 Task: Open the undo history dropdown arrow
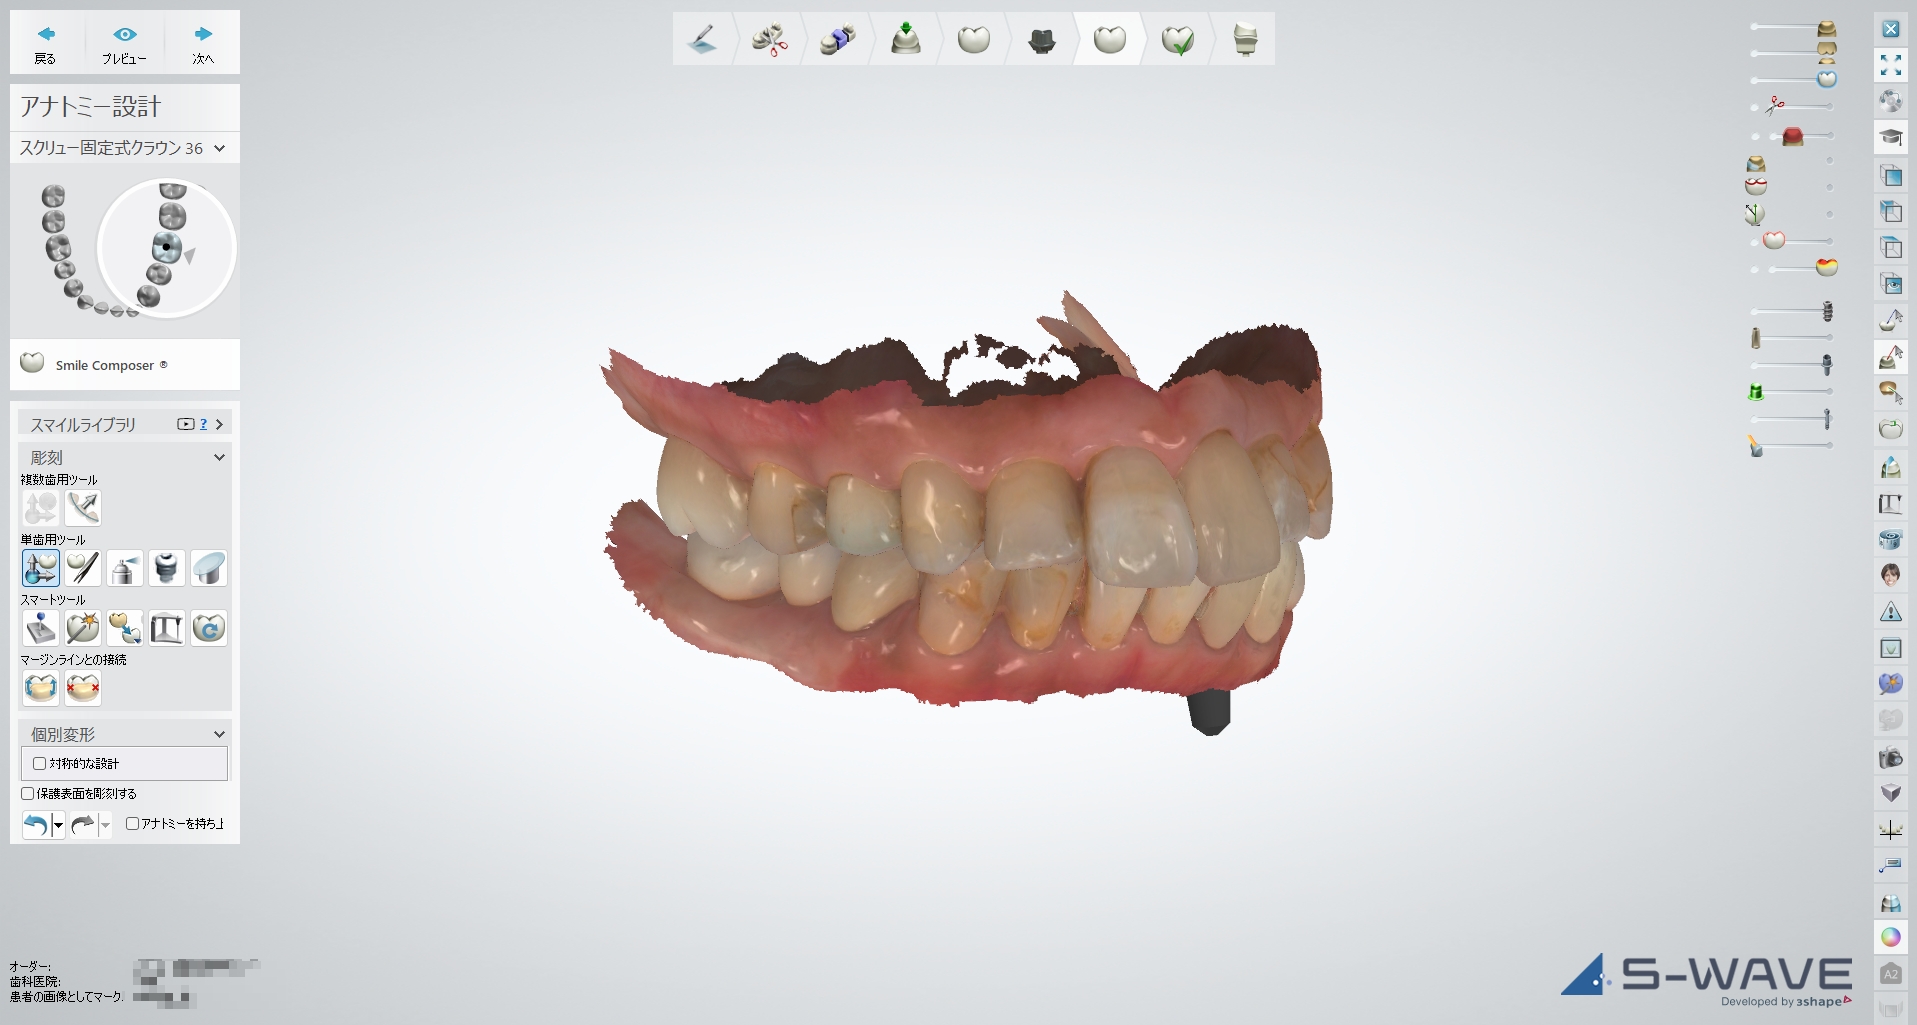(58, 825)
